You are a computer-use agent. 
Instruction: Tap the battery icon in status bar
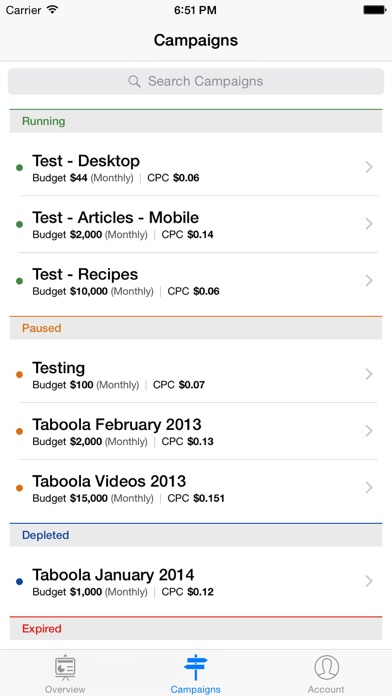374,10
